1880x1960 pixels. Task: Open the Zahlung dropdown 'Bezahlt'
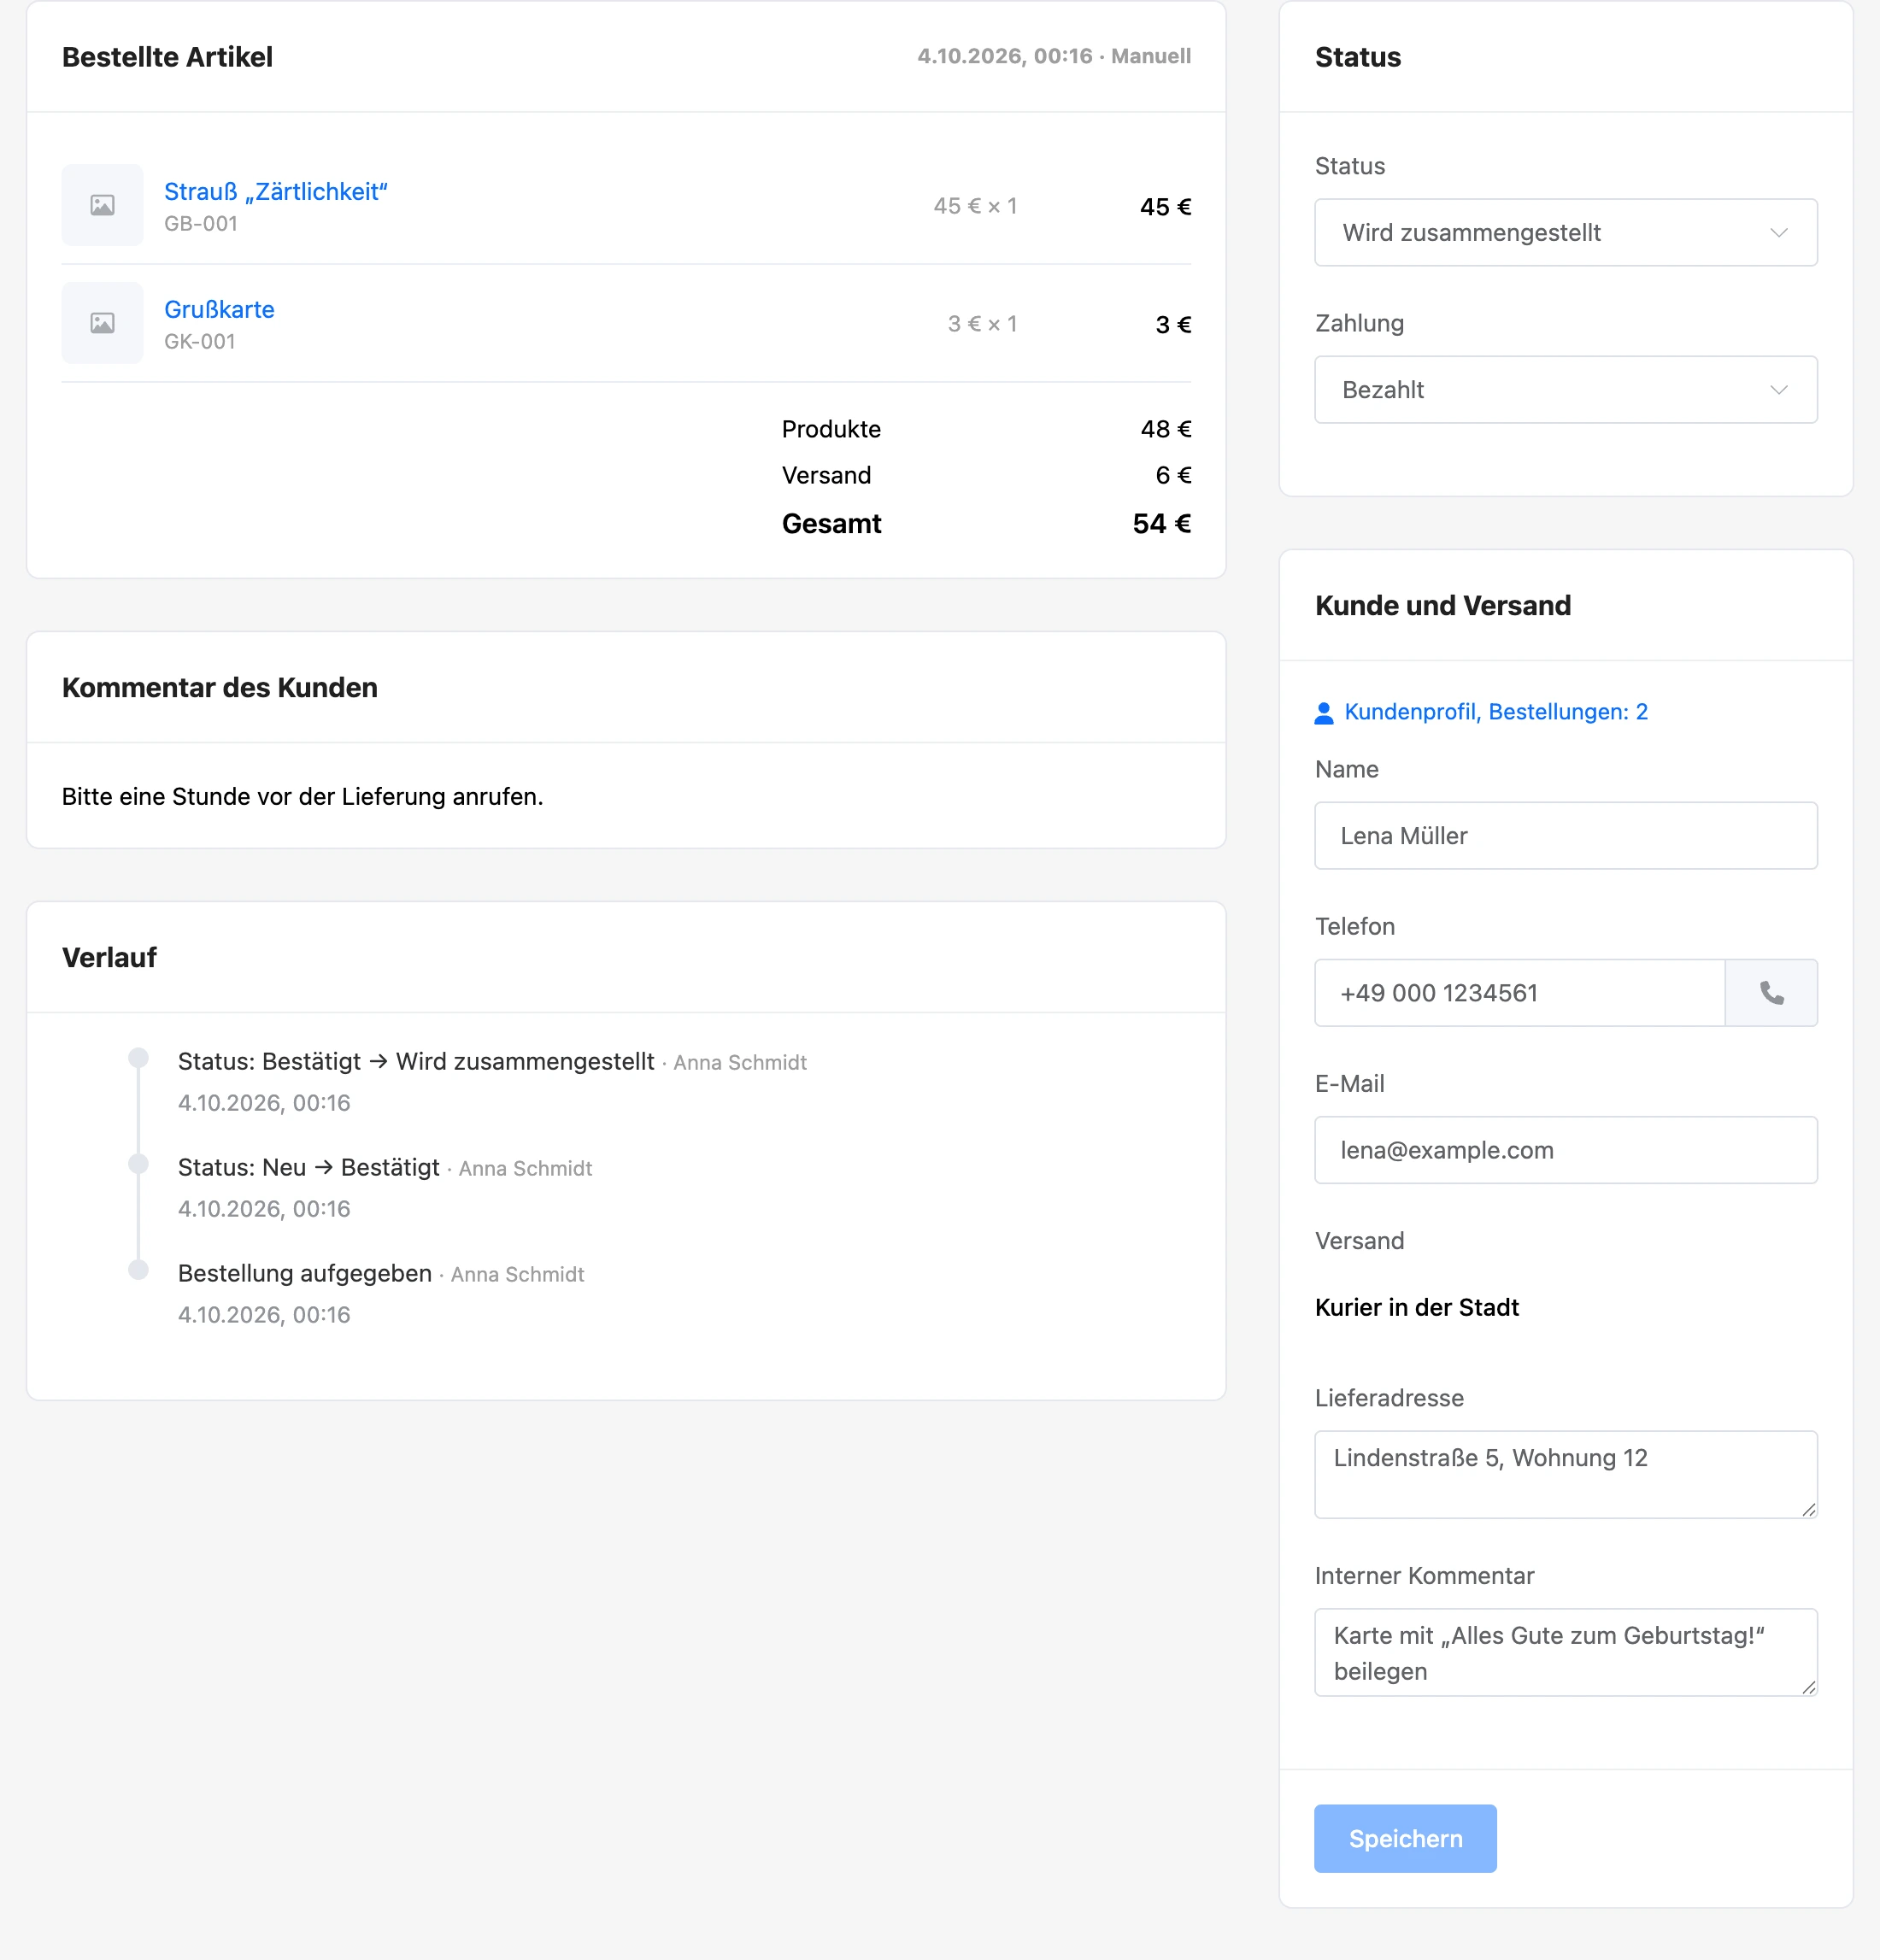1566,390
